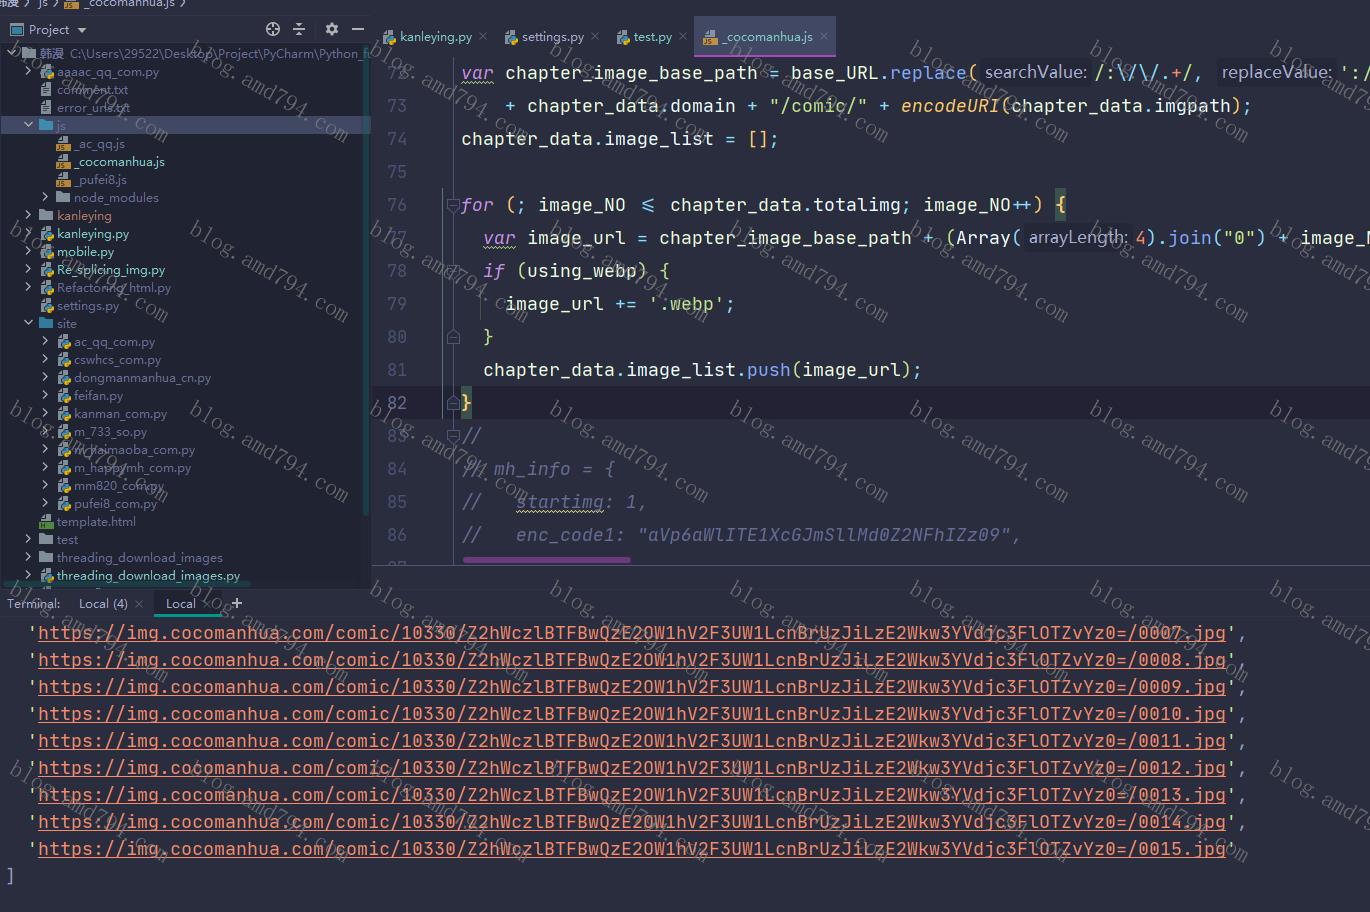This screenshot has width=1370, height=912.
Task: Open the Project view dropdown
Action: (x=82, y=30)
